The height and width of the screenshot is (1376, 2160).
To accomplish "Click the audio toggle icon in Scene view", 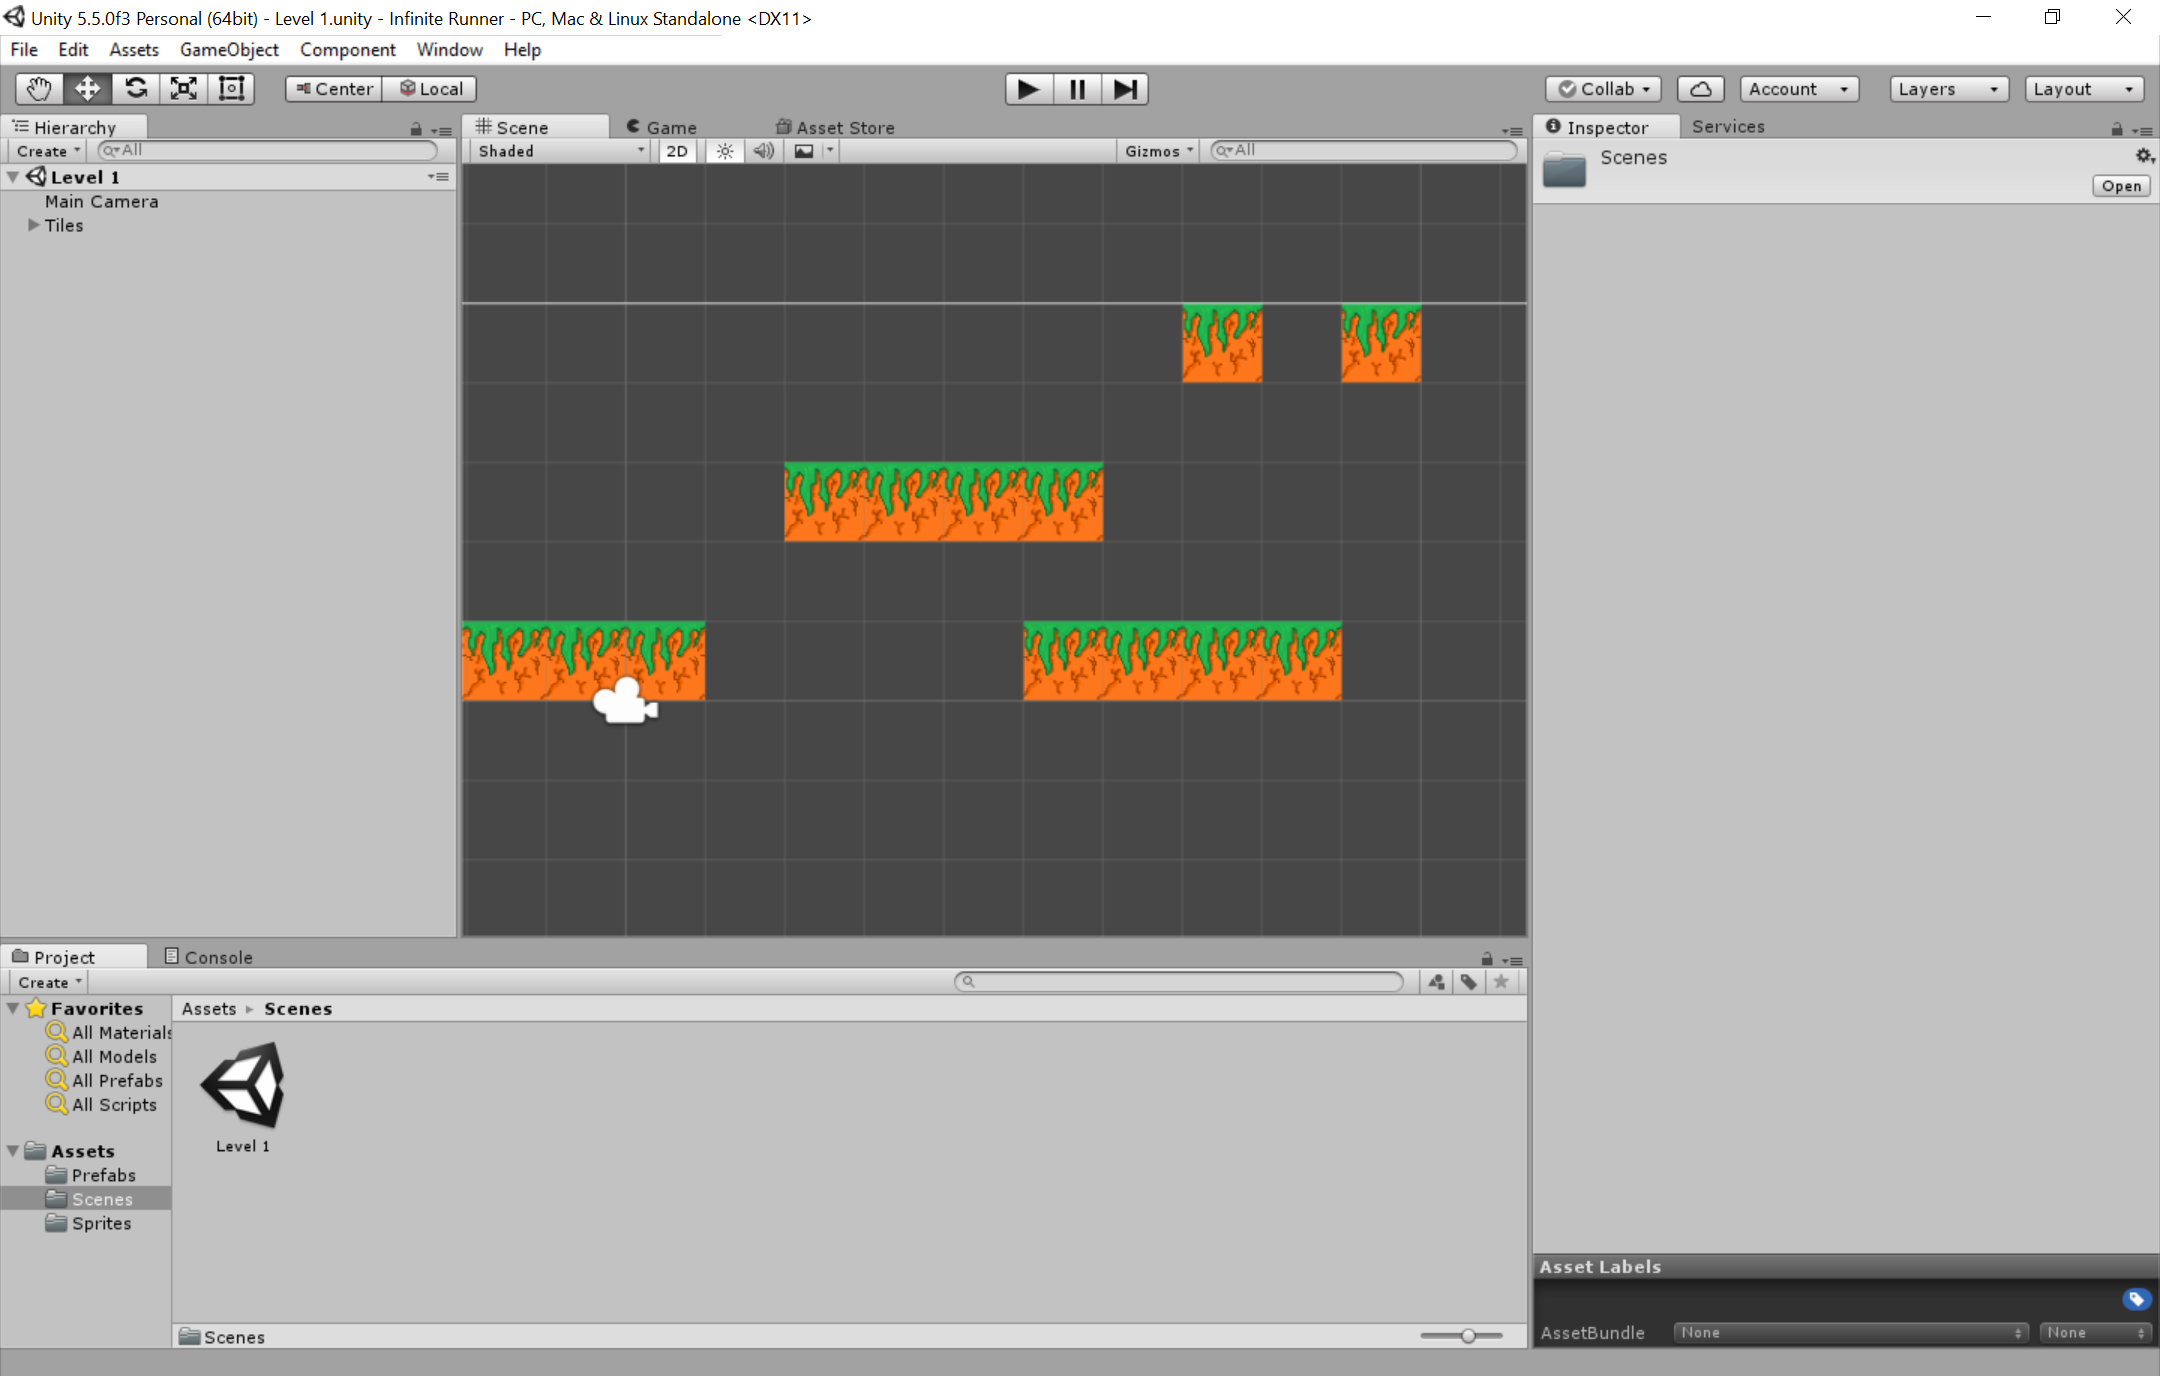I will tap(764, 150).
